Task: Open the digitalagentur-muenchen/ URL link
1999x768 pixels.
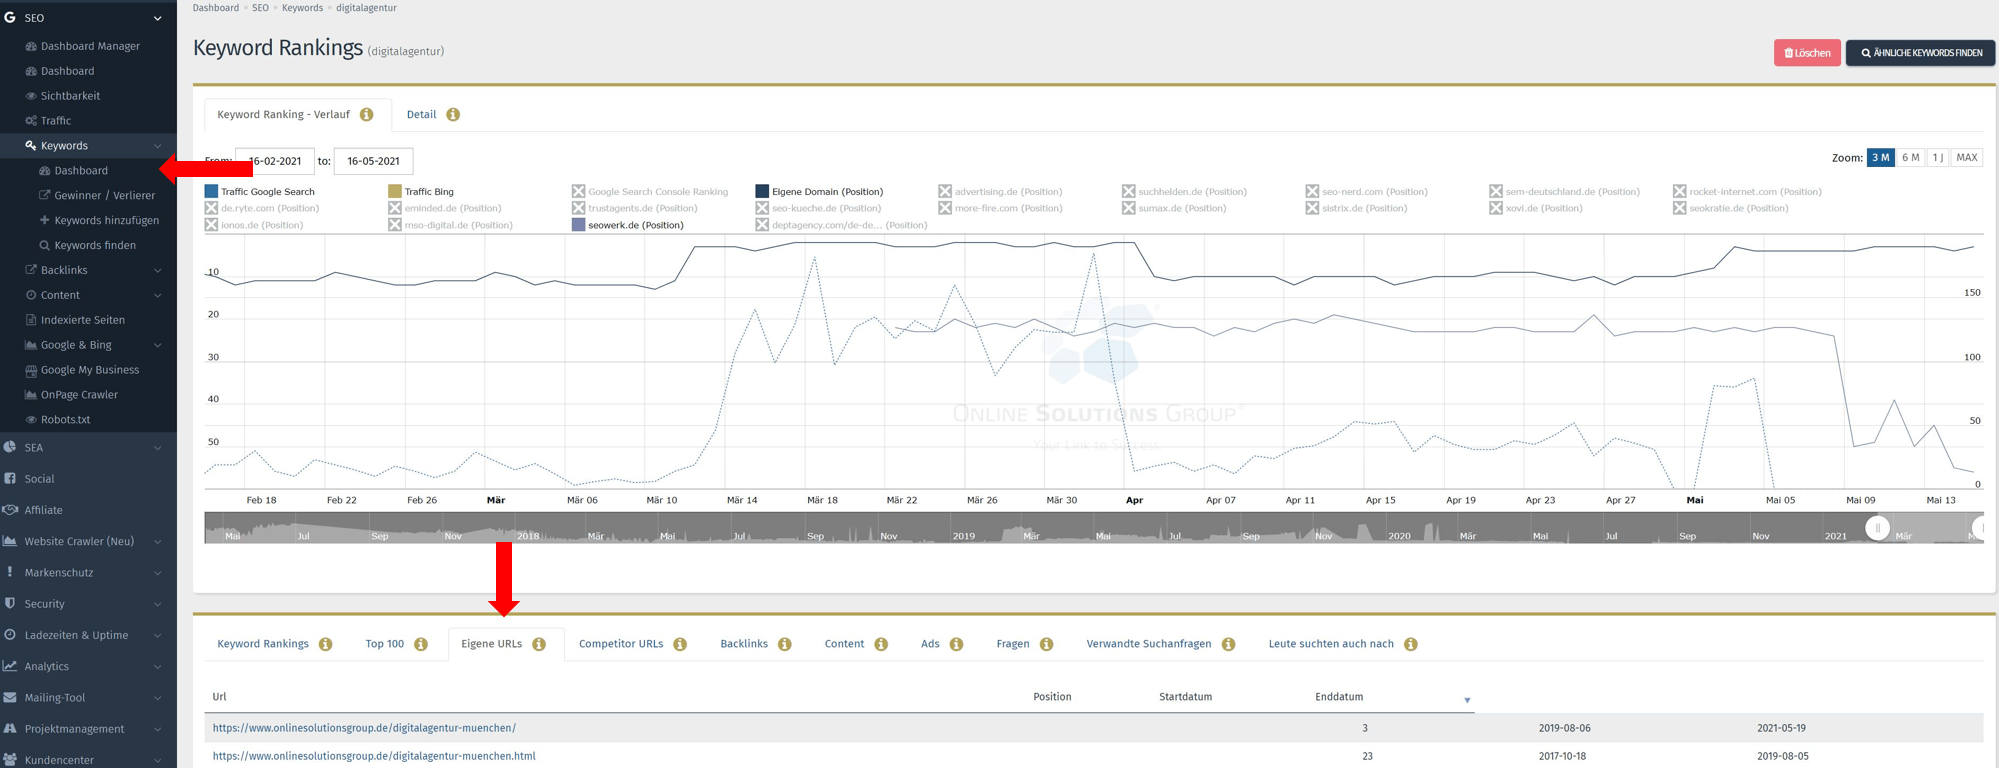Action: pos(364,728)
